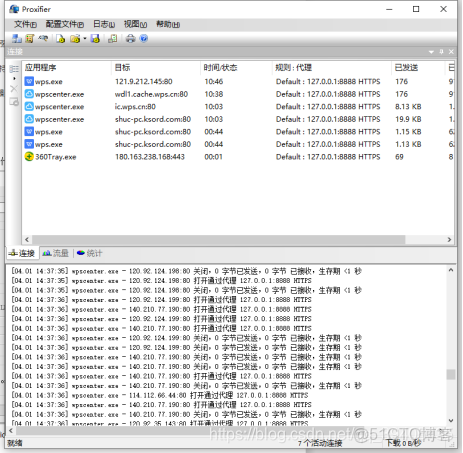Sort by the 规则:代理 column header
This screenshot has width=463, height=453.
(x=332, y=68)
